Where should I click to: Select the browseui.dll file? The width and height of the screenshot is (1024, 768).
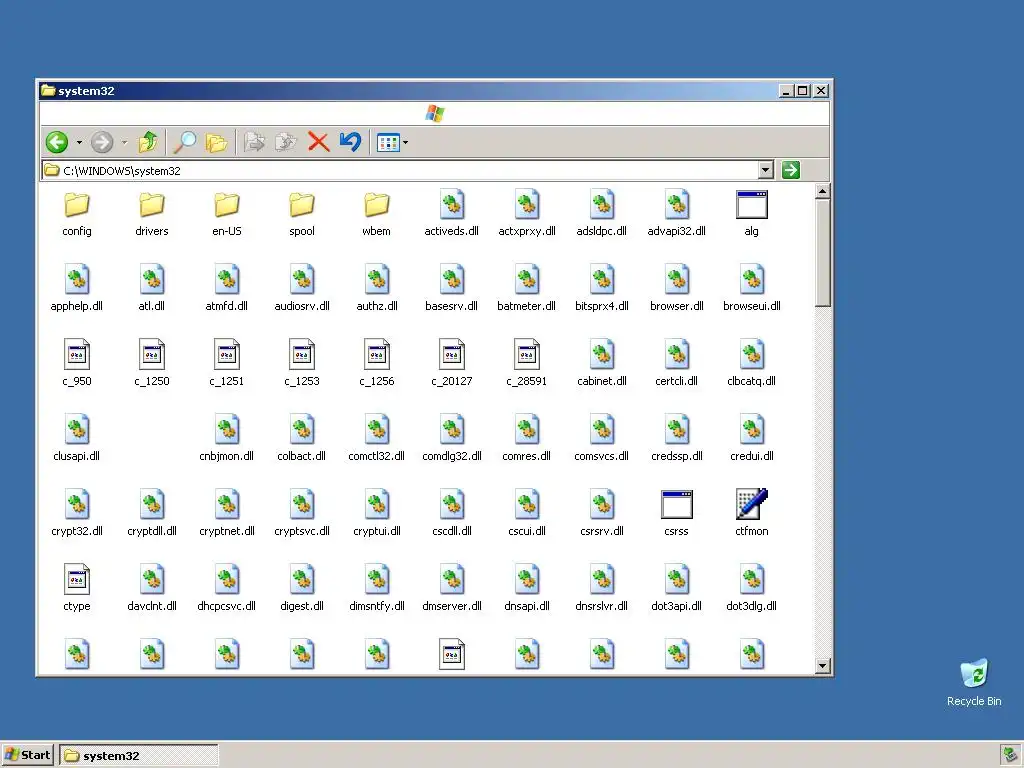[752, 289]
